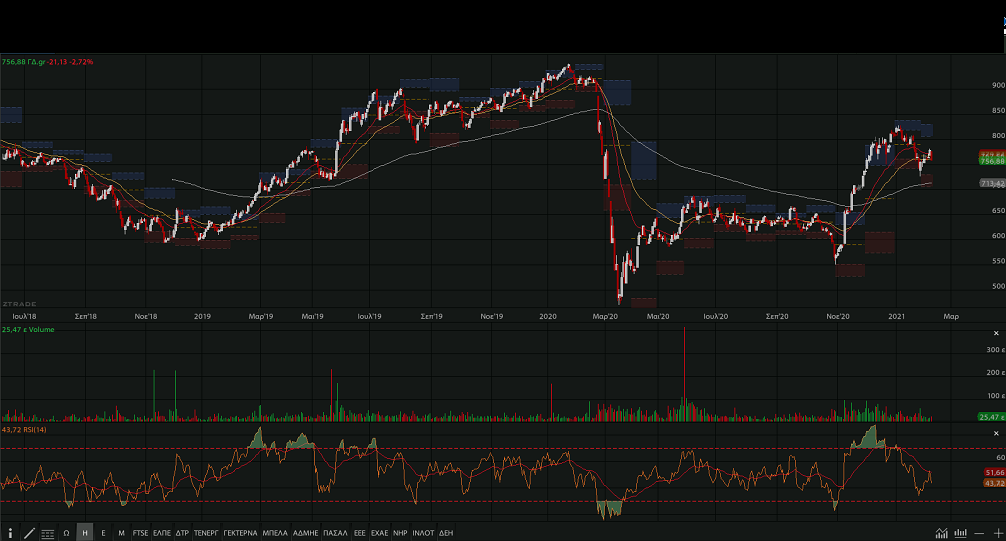Switch to the weekly E timeframe
The height and width of the screenshot is (541, 1006).
pyautogui.click(x=103, y=533)
